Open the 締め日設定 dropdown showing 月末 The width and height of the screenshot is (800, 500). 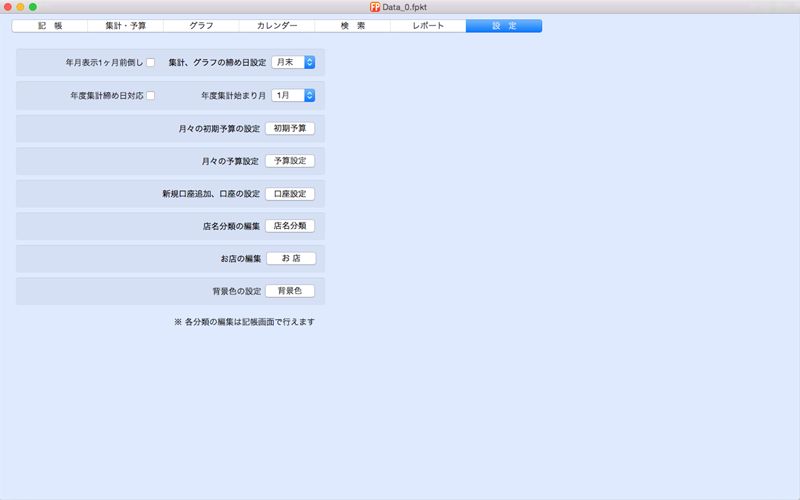(x=293, y=62)
